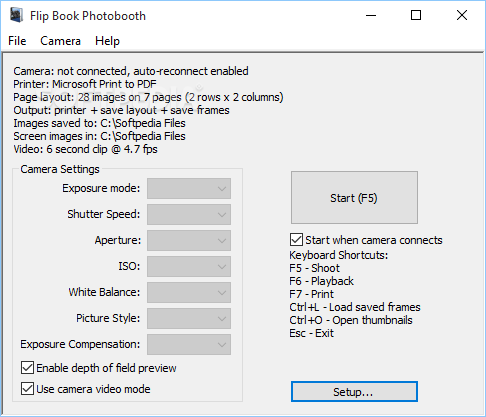The width and height of the screenshot is (486, 417).
Task: Open the Camera menu
Action: click(x=60, y=41)
